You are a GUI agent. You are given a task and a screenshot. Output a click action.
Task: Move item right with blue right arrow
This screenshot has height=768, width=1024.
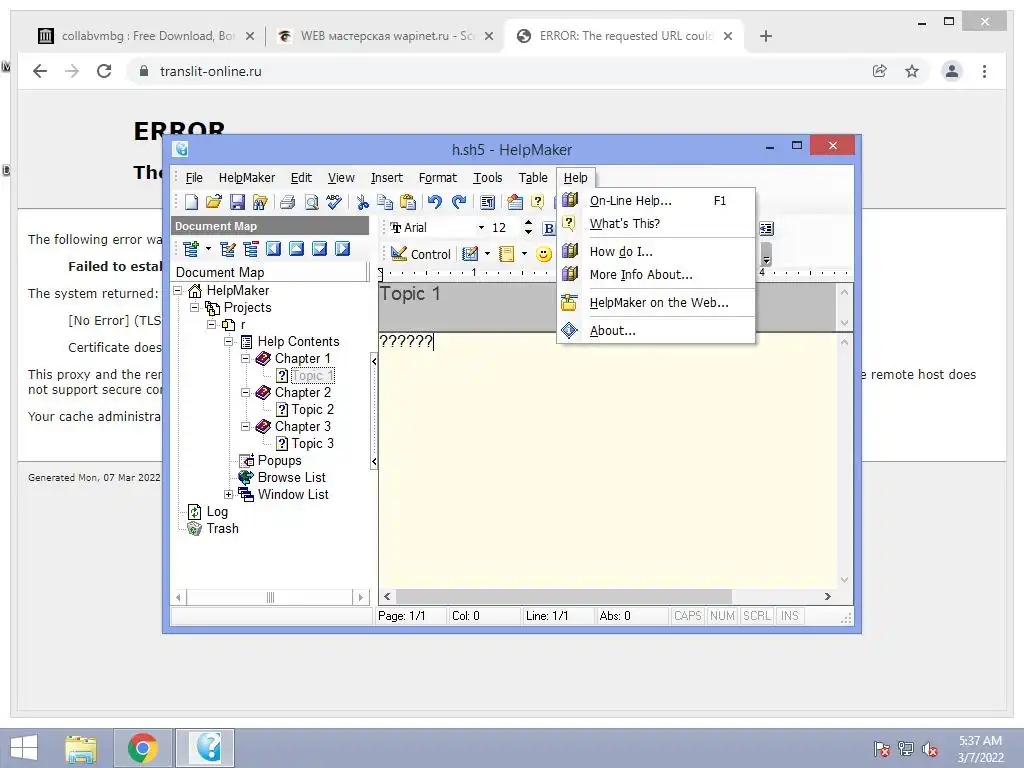click(342, 249)
